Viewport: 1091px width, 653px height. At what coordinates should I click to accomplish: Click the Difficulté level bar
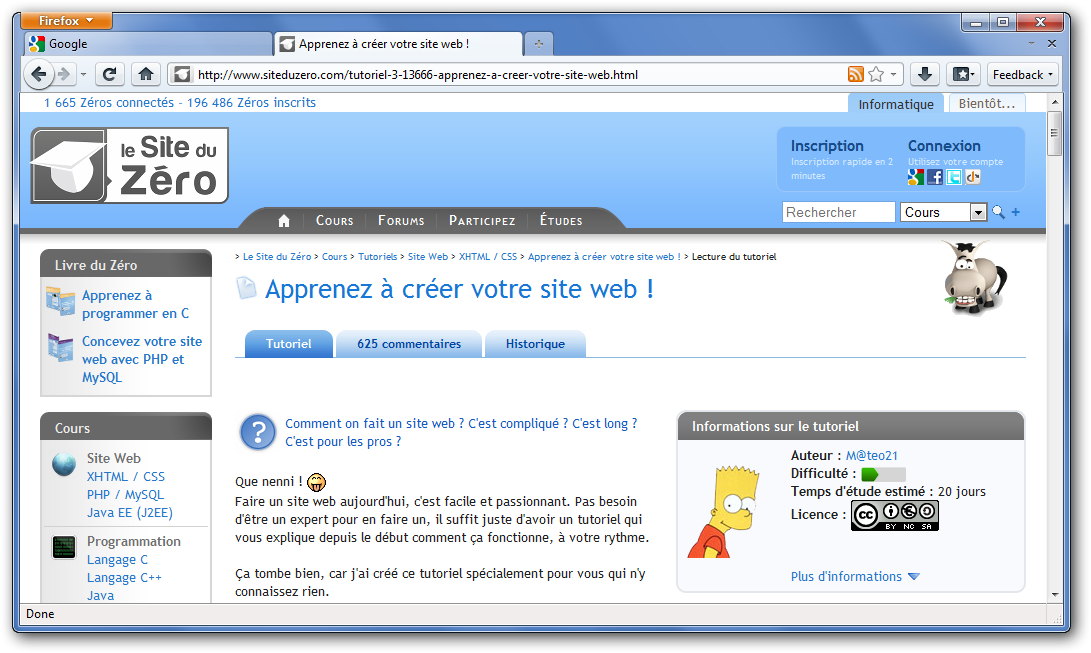click(x=883, y=474)
